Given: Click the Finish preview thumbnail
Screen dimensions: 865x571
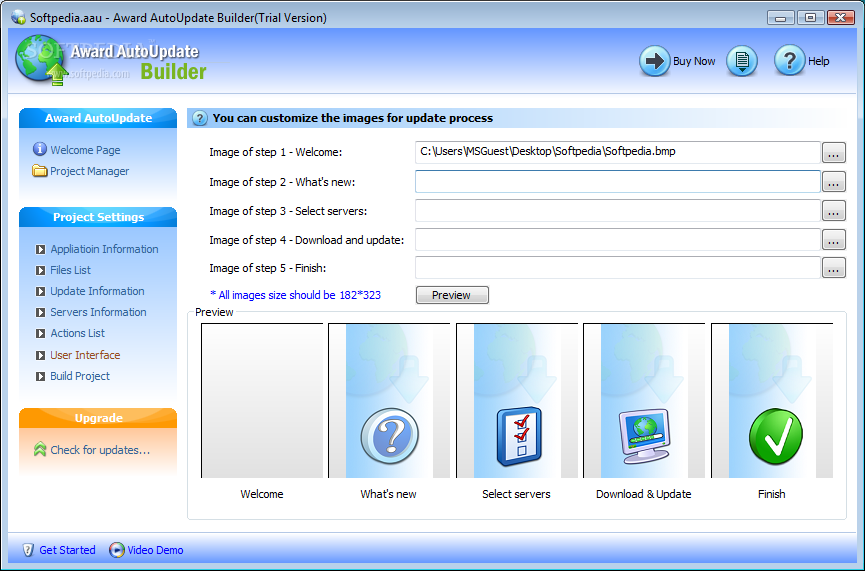Looking at the screenshot, I should point(772,401).
